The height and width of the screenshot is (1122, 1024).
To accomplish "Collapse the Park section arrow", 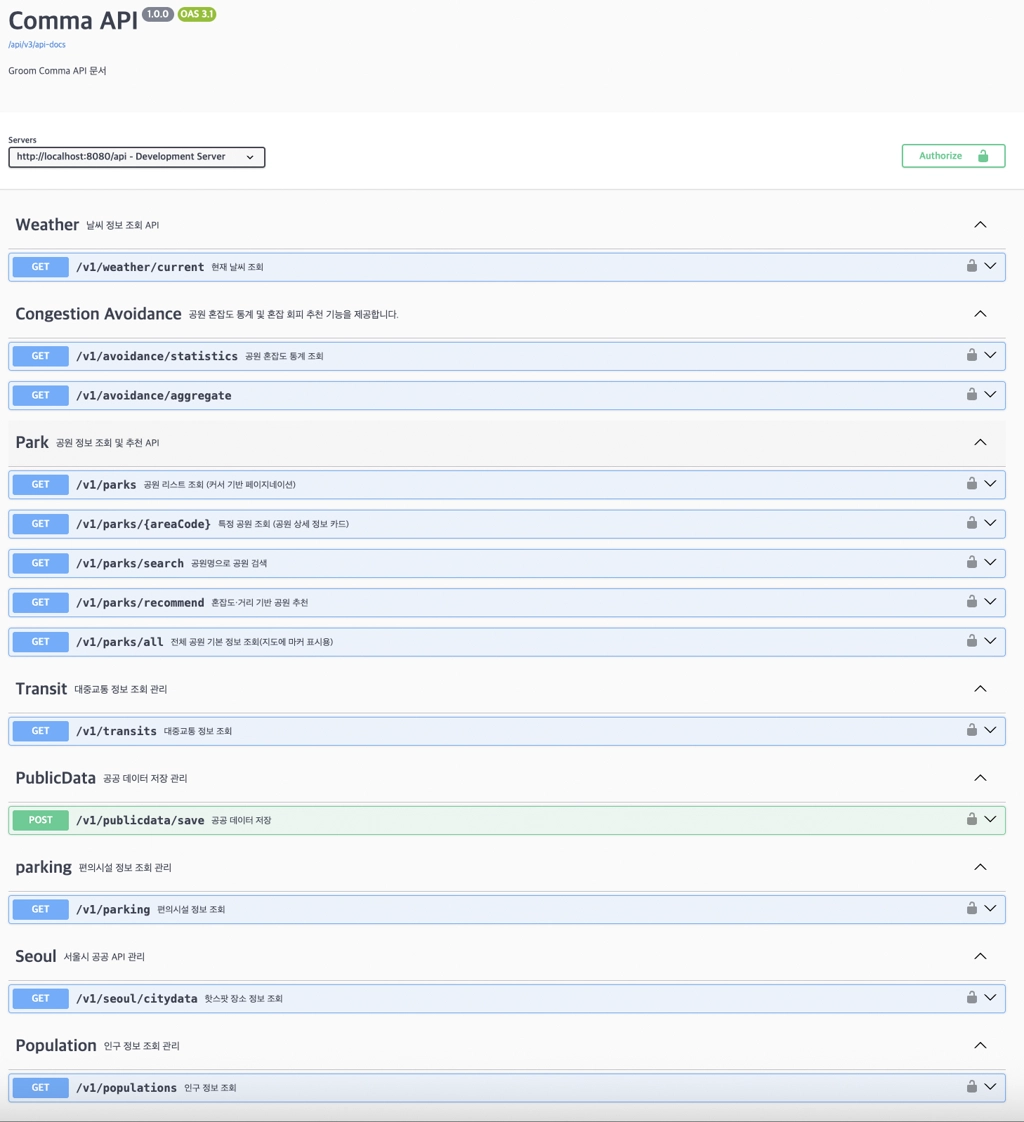I will coord(980,442).
